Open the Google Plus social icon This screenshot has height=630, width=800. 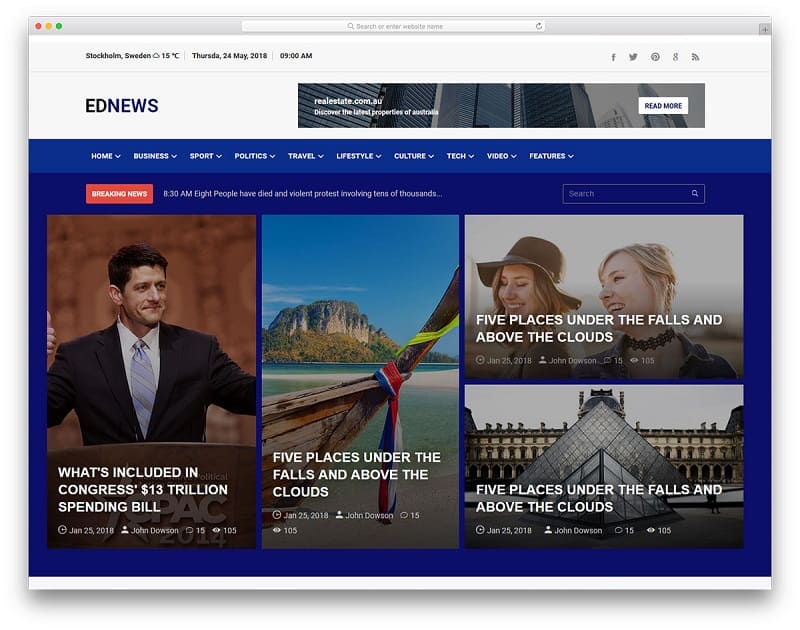pyautogui.click(x=676, y=57)
